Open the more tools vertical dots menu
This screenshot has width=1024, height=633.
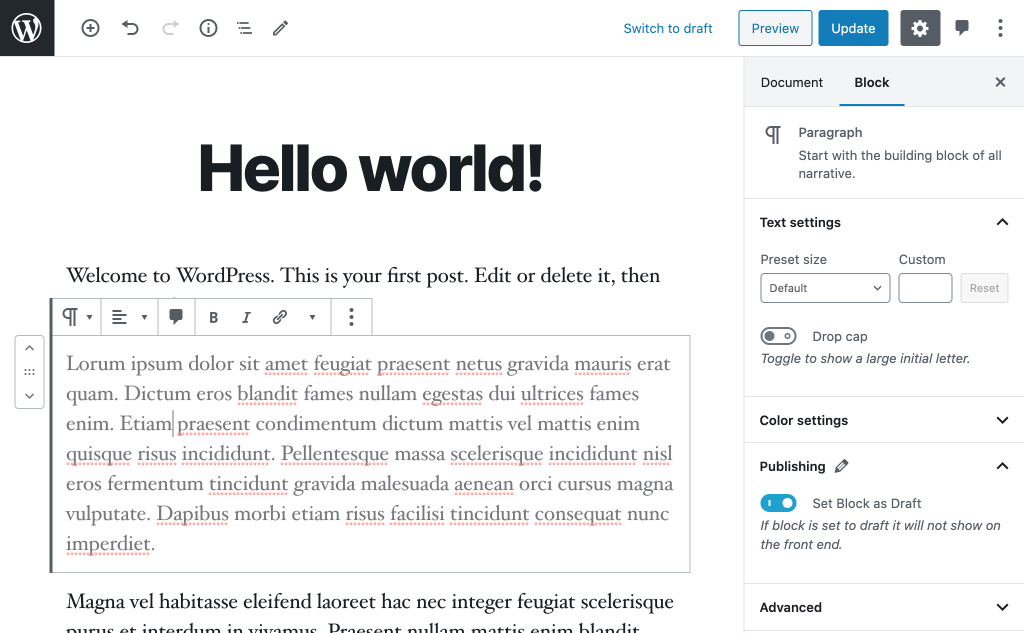coord(1000,28)
